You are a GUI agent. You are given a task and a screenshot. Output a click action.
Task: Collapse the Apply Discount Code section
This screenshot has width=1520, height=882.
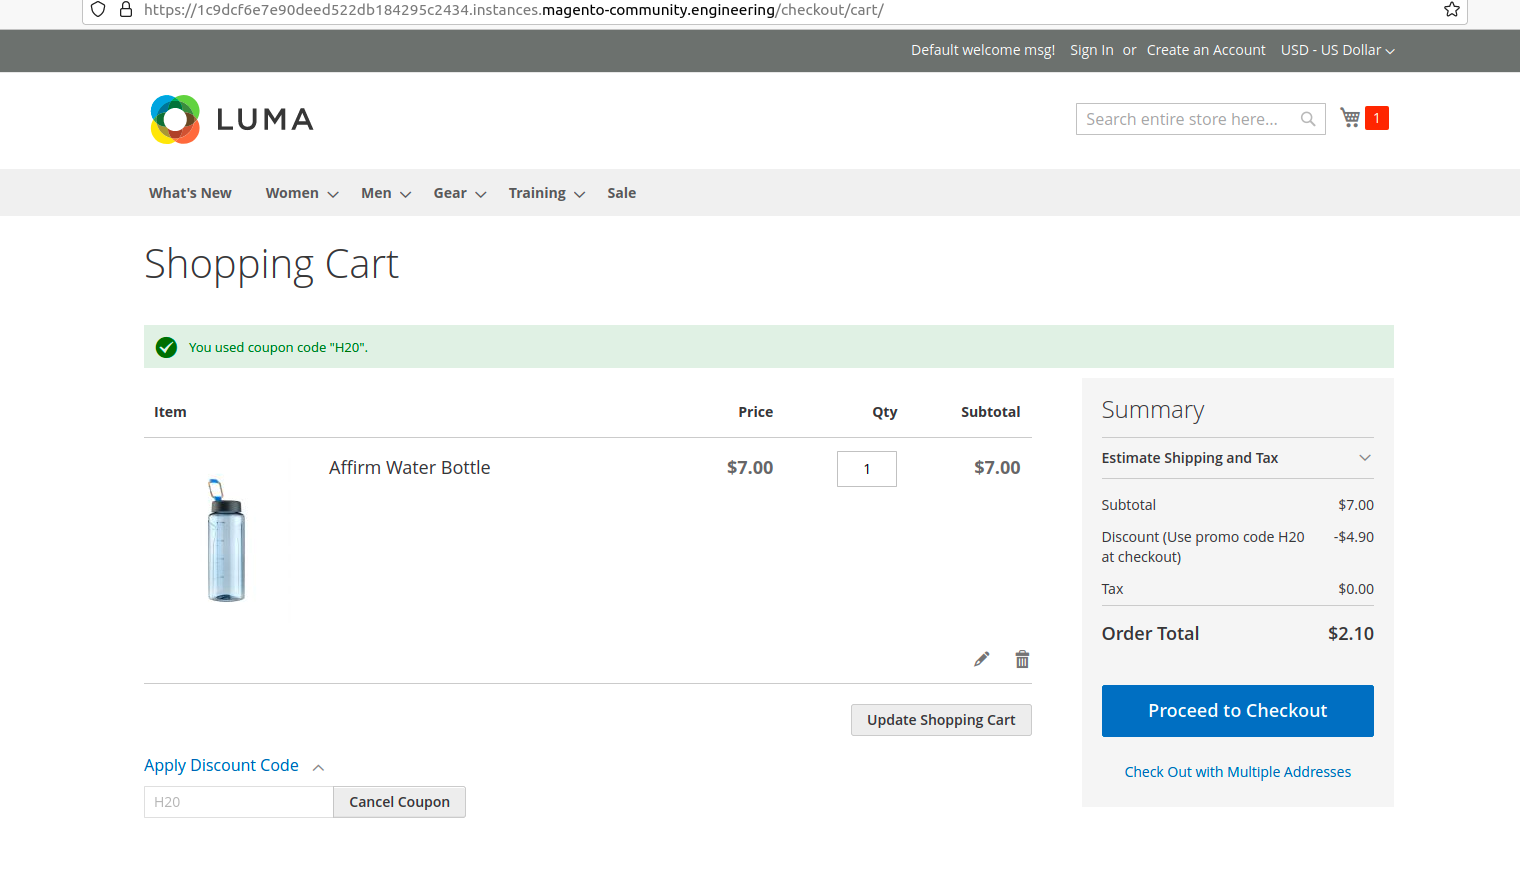[x=221, y=765]
